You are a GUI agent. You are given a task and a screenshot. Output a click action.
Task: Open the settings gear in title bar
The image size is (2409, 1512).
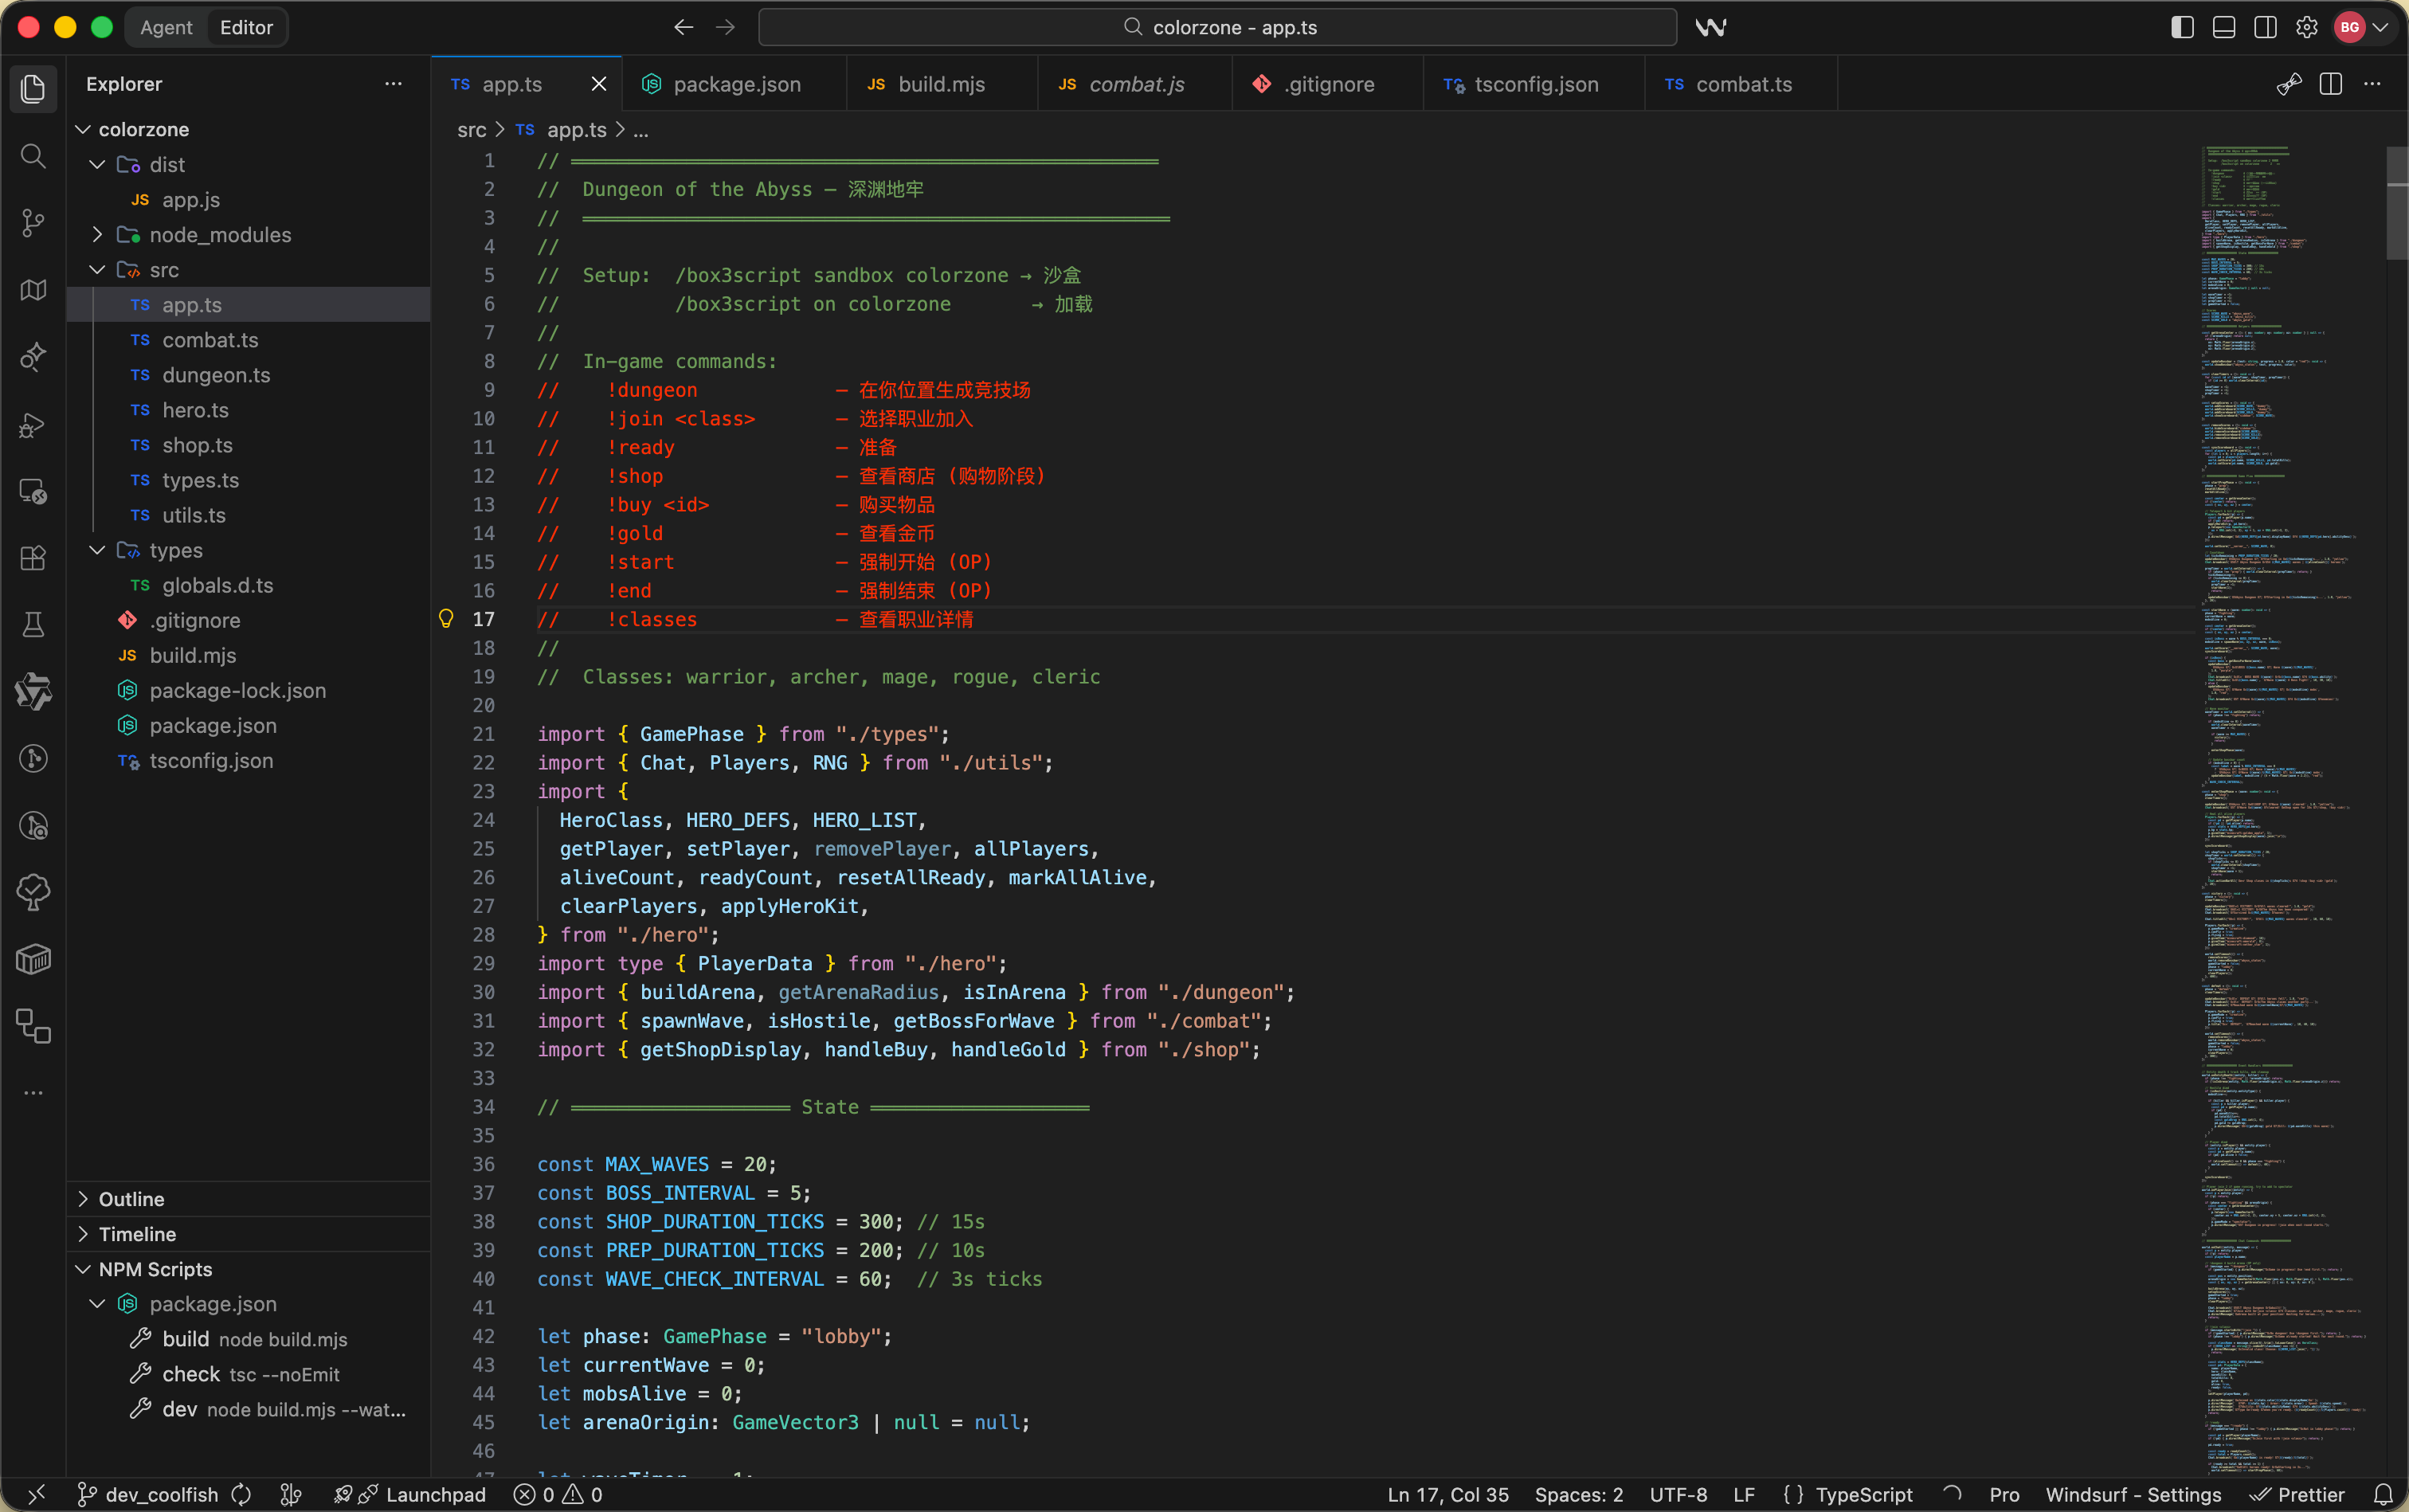pos(2307,27)
